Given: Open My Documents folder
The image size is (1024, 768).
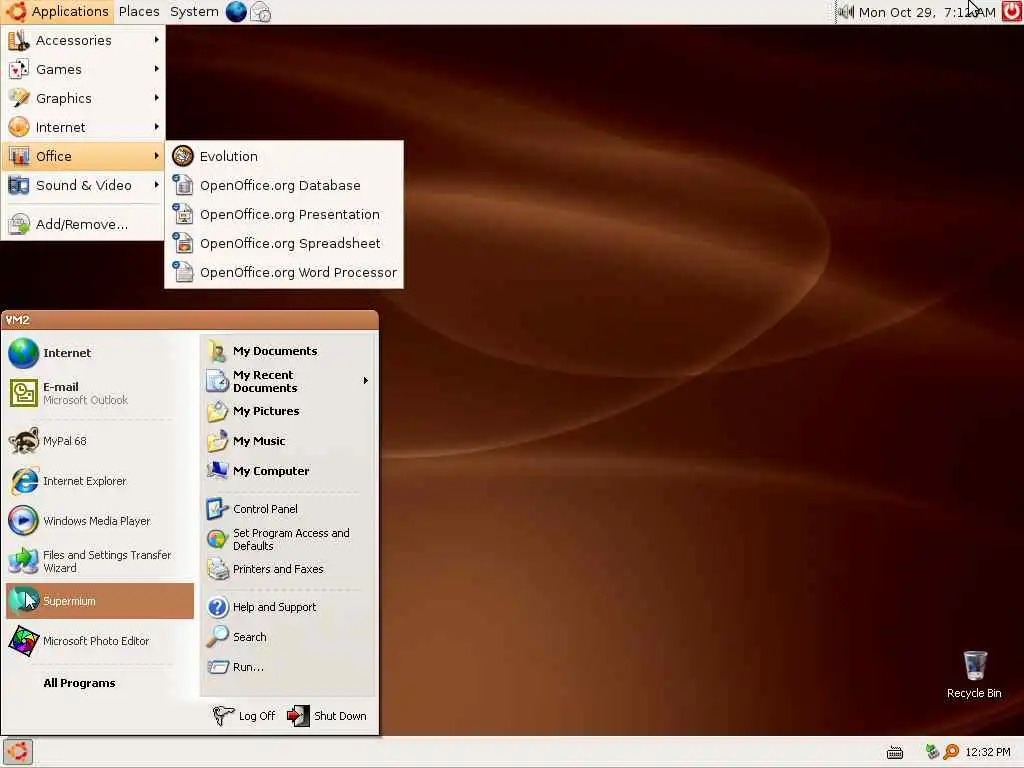Looking at the screenshot, I should click(287, 351).
